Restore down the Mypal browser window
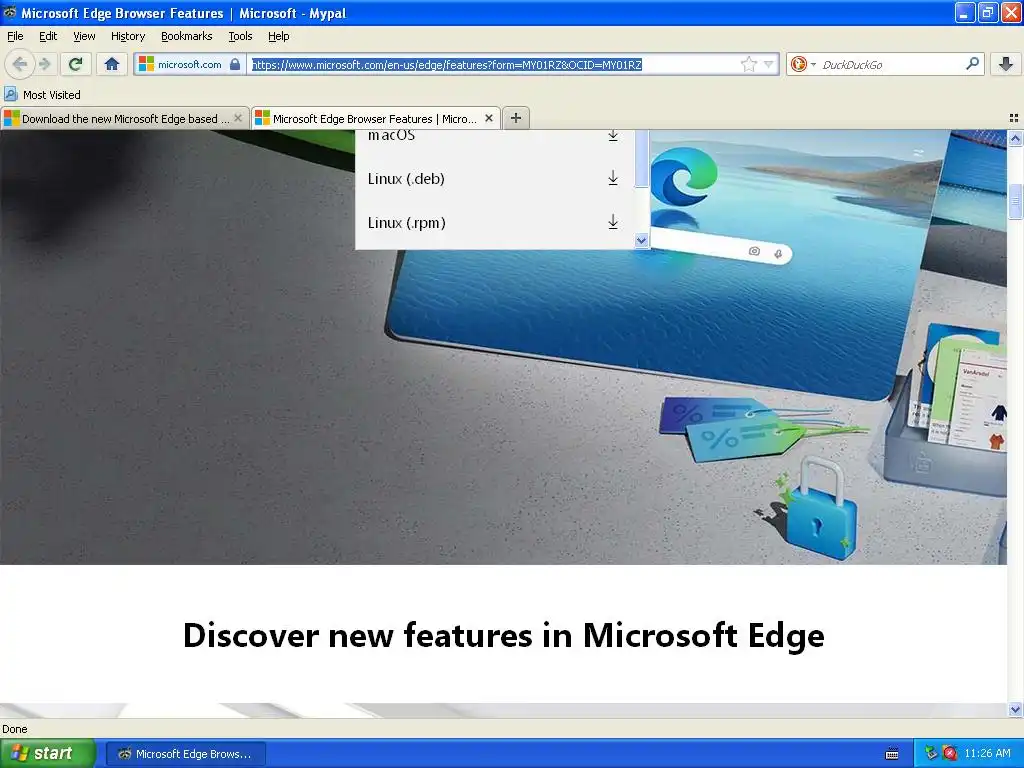 point(988,12)
